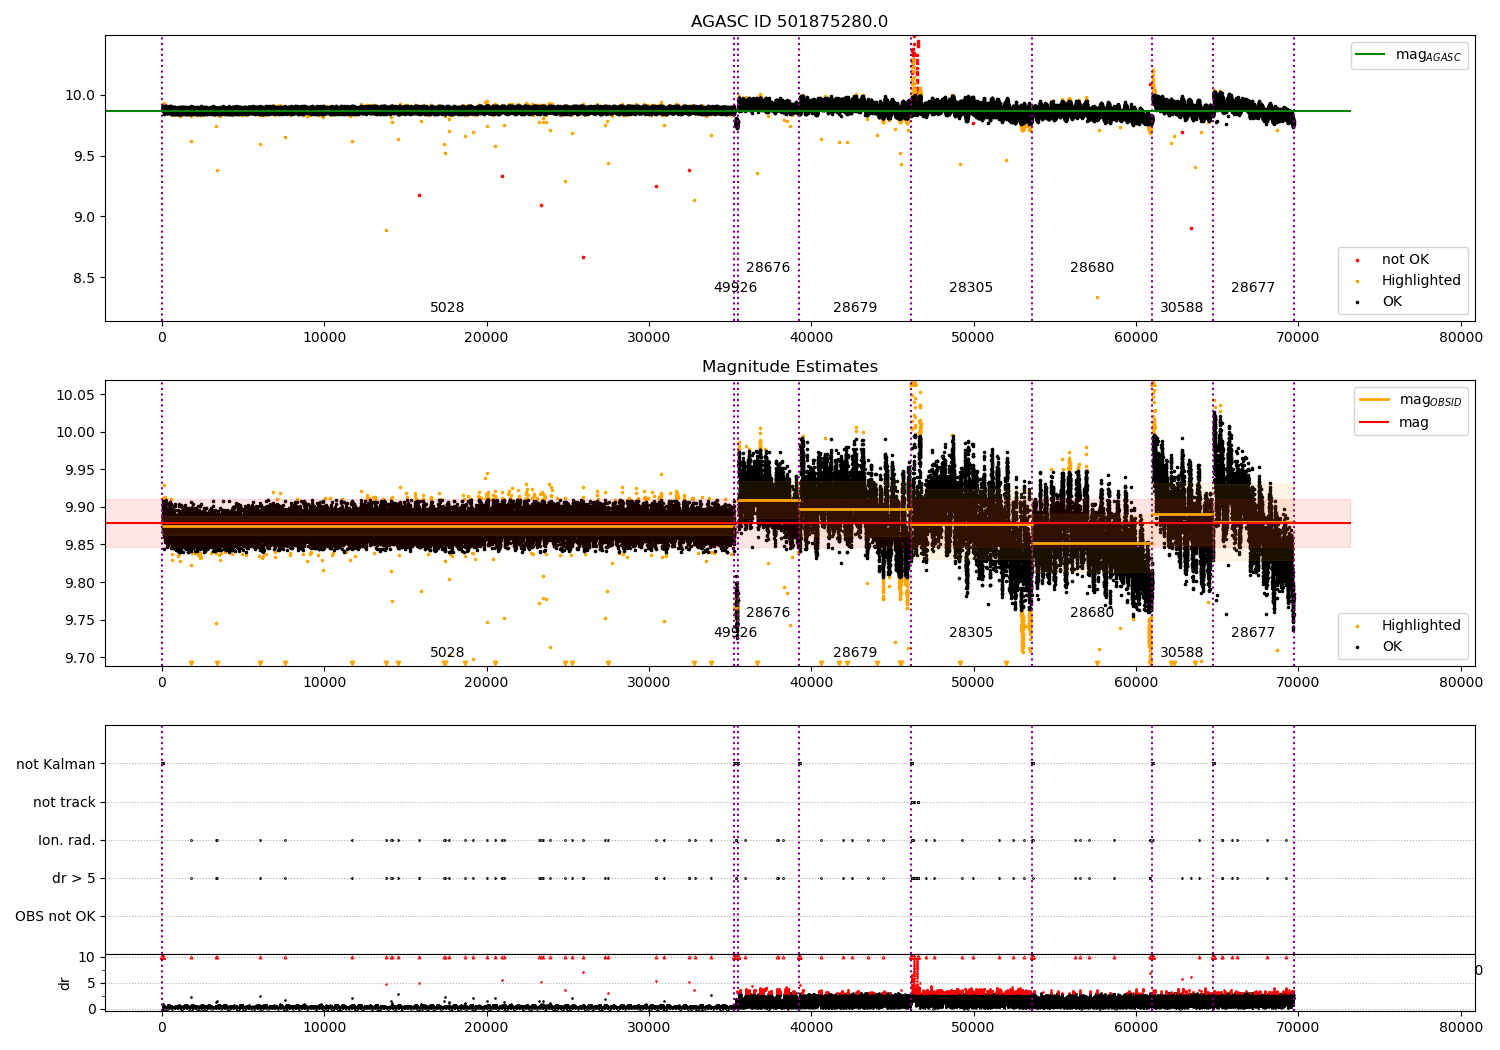Viewport: 1500px width, 1050px height.
Task: Click the 'OBS not OK' axis label
Action: [x=55, y=917]
